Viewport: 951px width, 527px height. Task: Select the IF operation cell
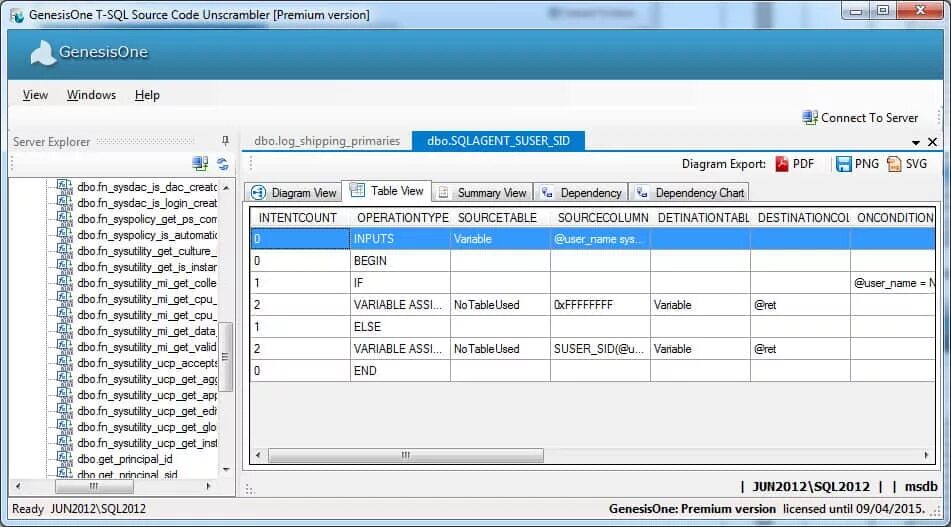(400, 283)
